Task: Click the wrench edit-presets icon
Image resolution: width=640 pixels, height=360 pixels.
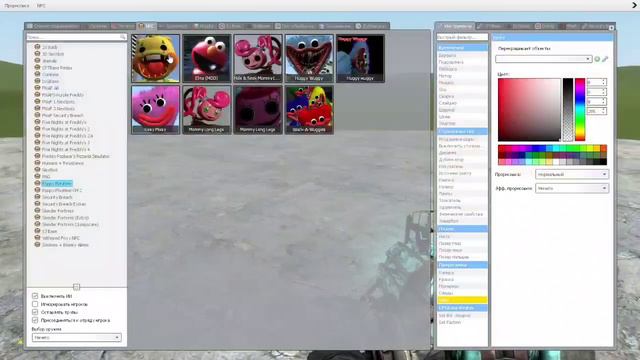Action: tap(605, 59)
